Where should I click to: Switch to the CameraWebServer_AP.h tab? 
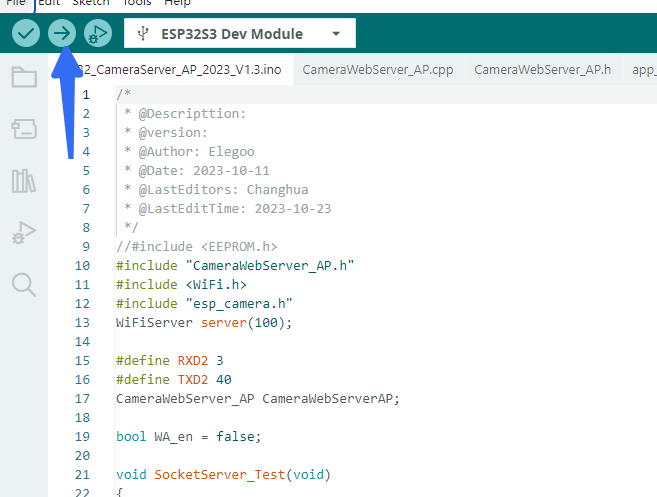tap(543, 70)
